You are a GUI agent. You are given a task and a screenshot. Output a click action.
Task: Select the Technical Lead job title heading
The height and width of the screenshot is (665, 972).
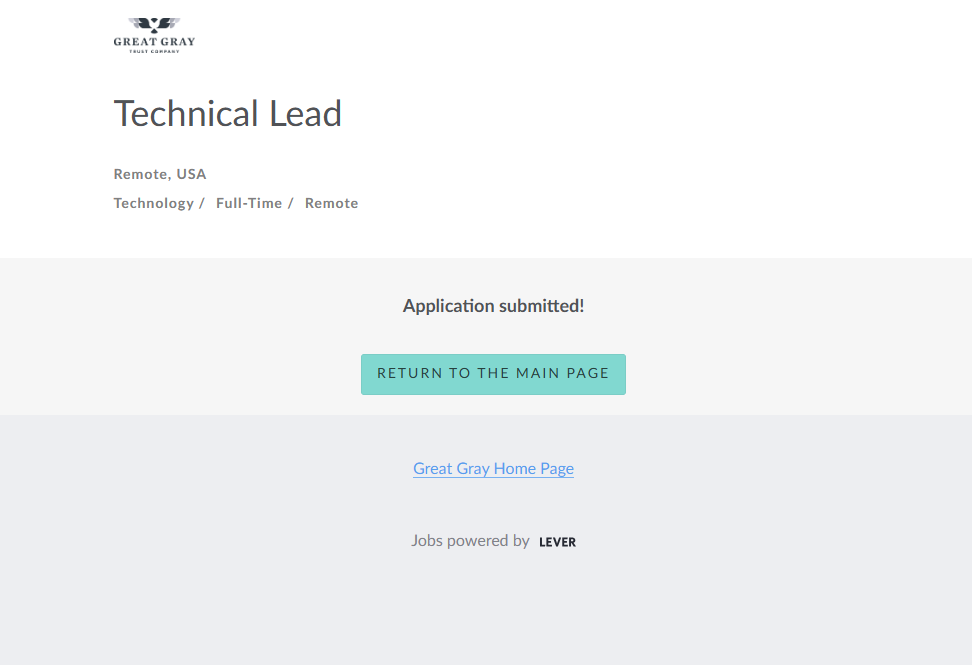(x=228, y=114)
